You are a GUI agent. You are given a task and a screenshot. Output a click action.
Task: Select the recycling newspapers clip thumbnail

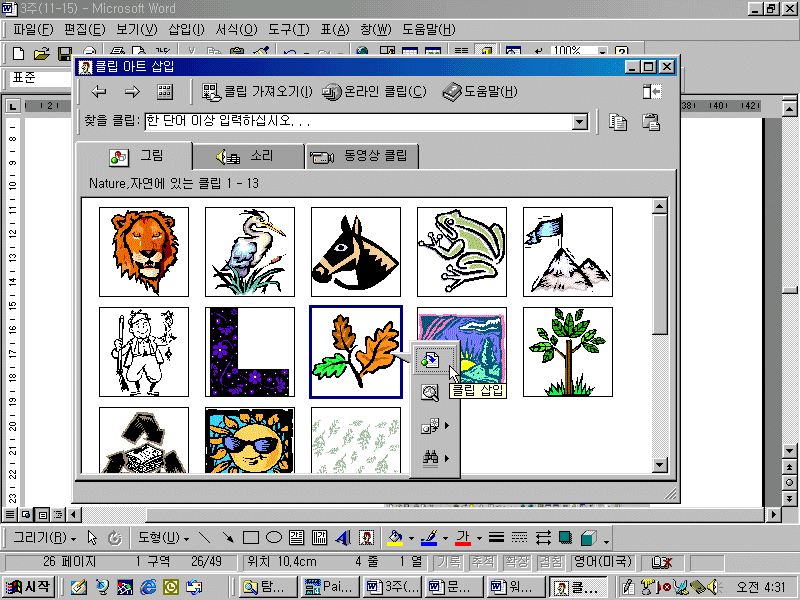[144, 440]
